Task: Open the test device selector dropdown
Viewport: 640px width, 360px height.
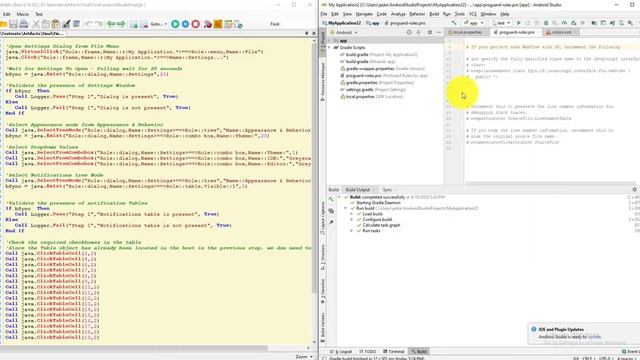Action: click(x=500, y=23)
